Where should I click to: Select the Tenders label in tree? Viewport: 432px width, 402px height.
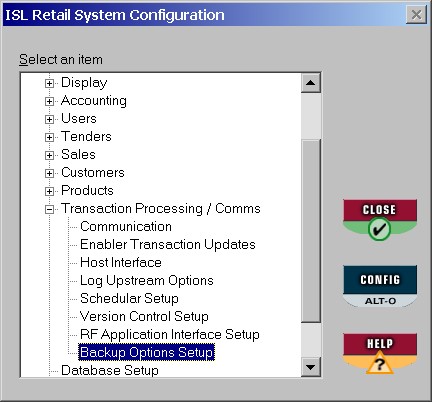[86, 137]
